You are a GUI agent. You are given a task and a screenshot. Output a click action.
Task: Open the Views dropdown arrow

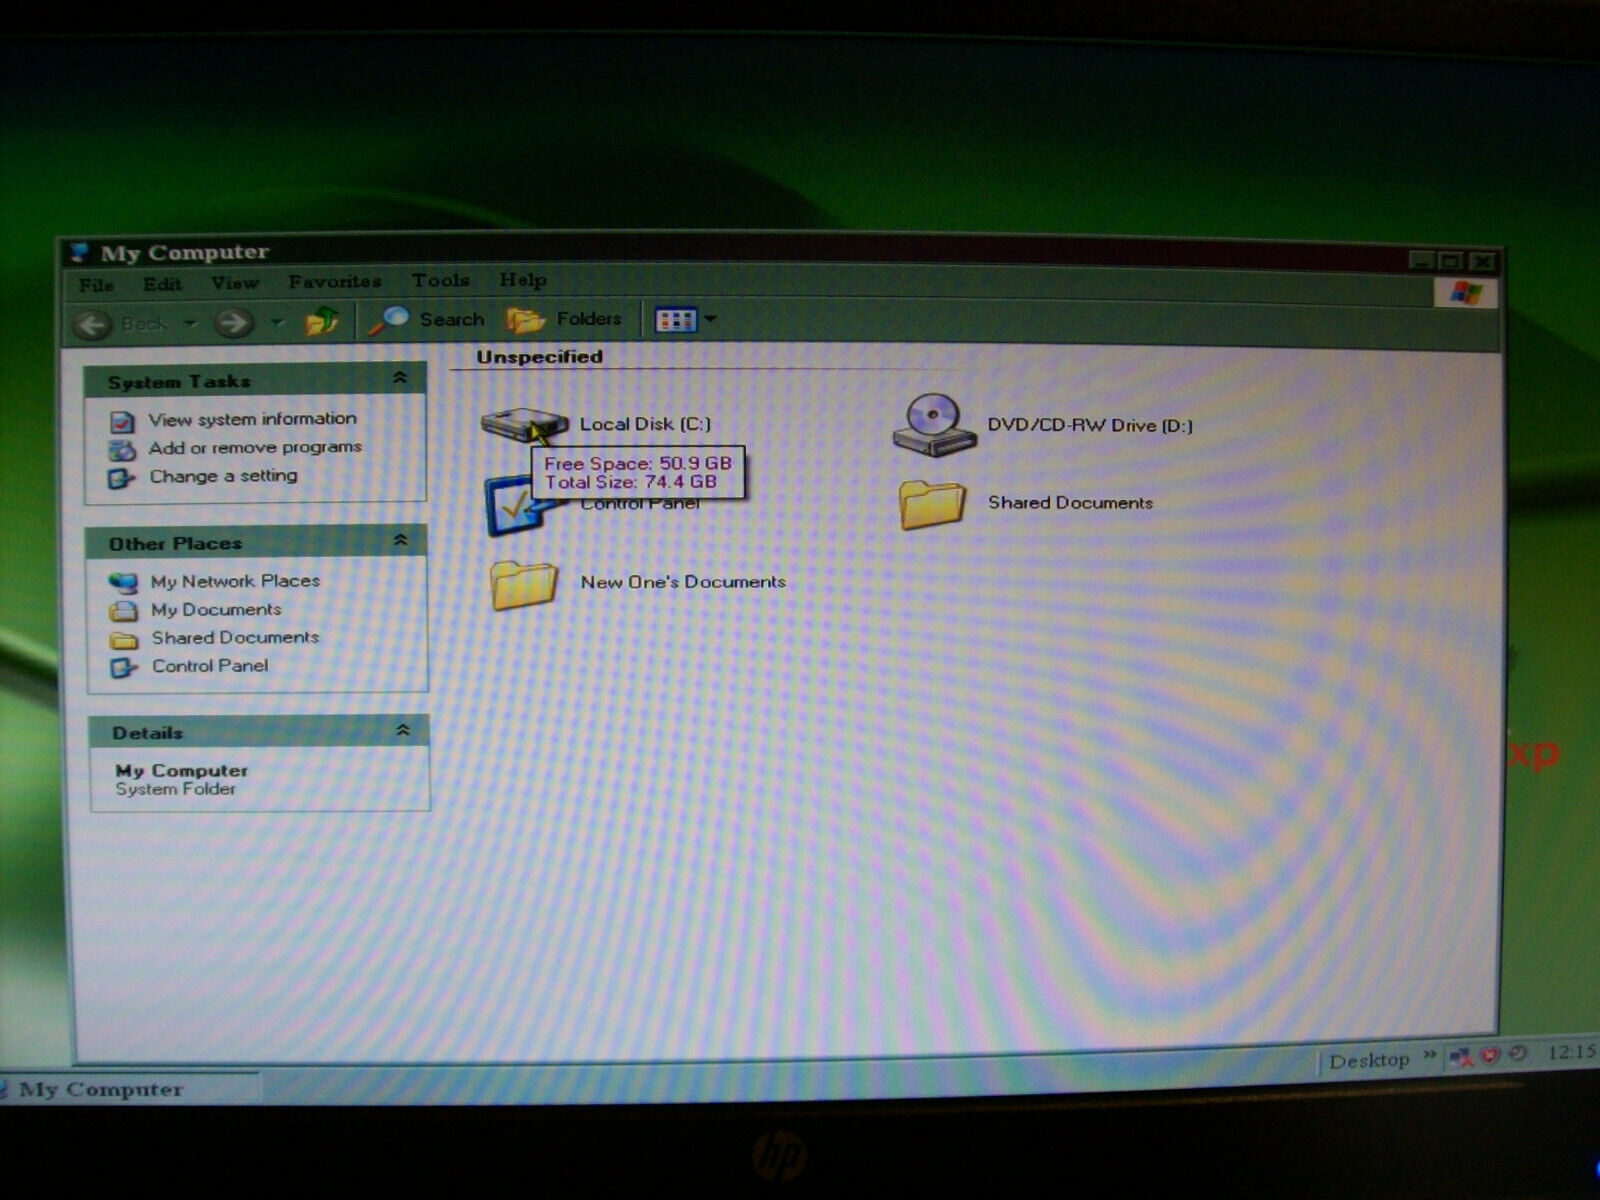point(711,319)
